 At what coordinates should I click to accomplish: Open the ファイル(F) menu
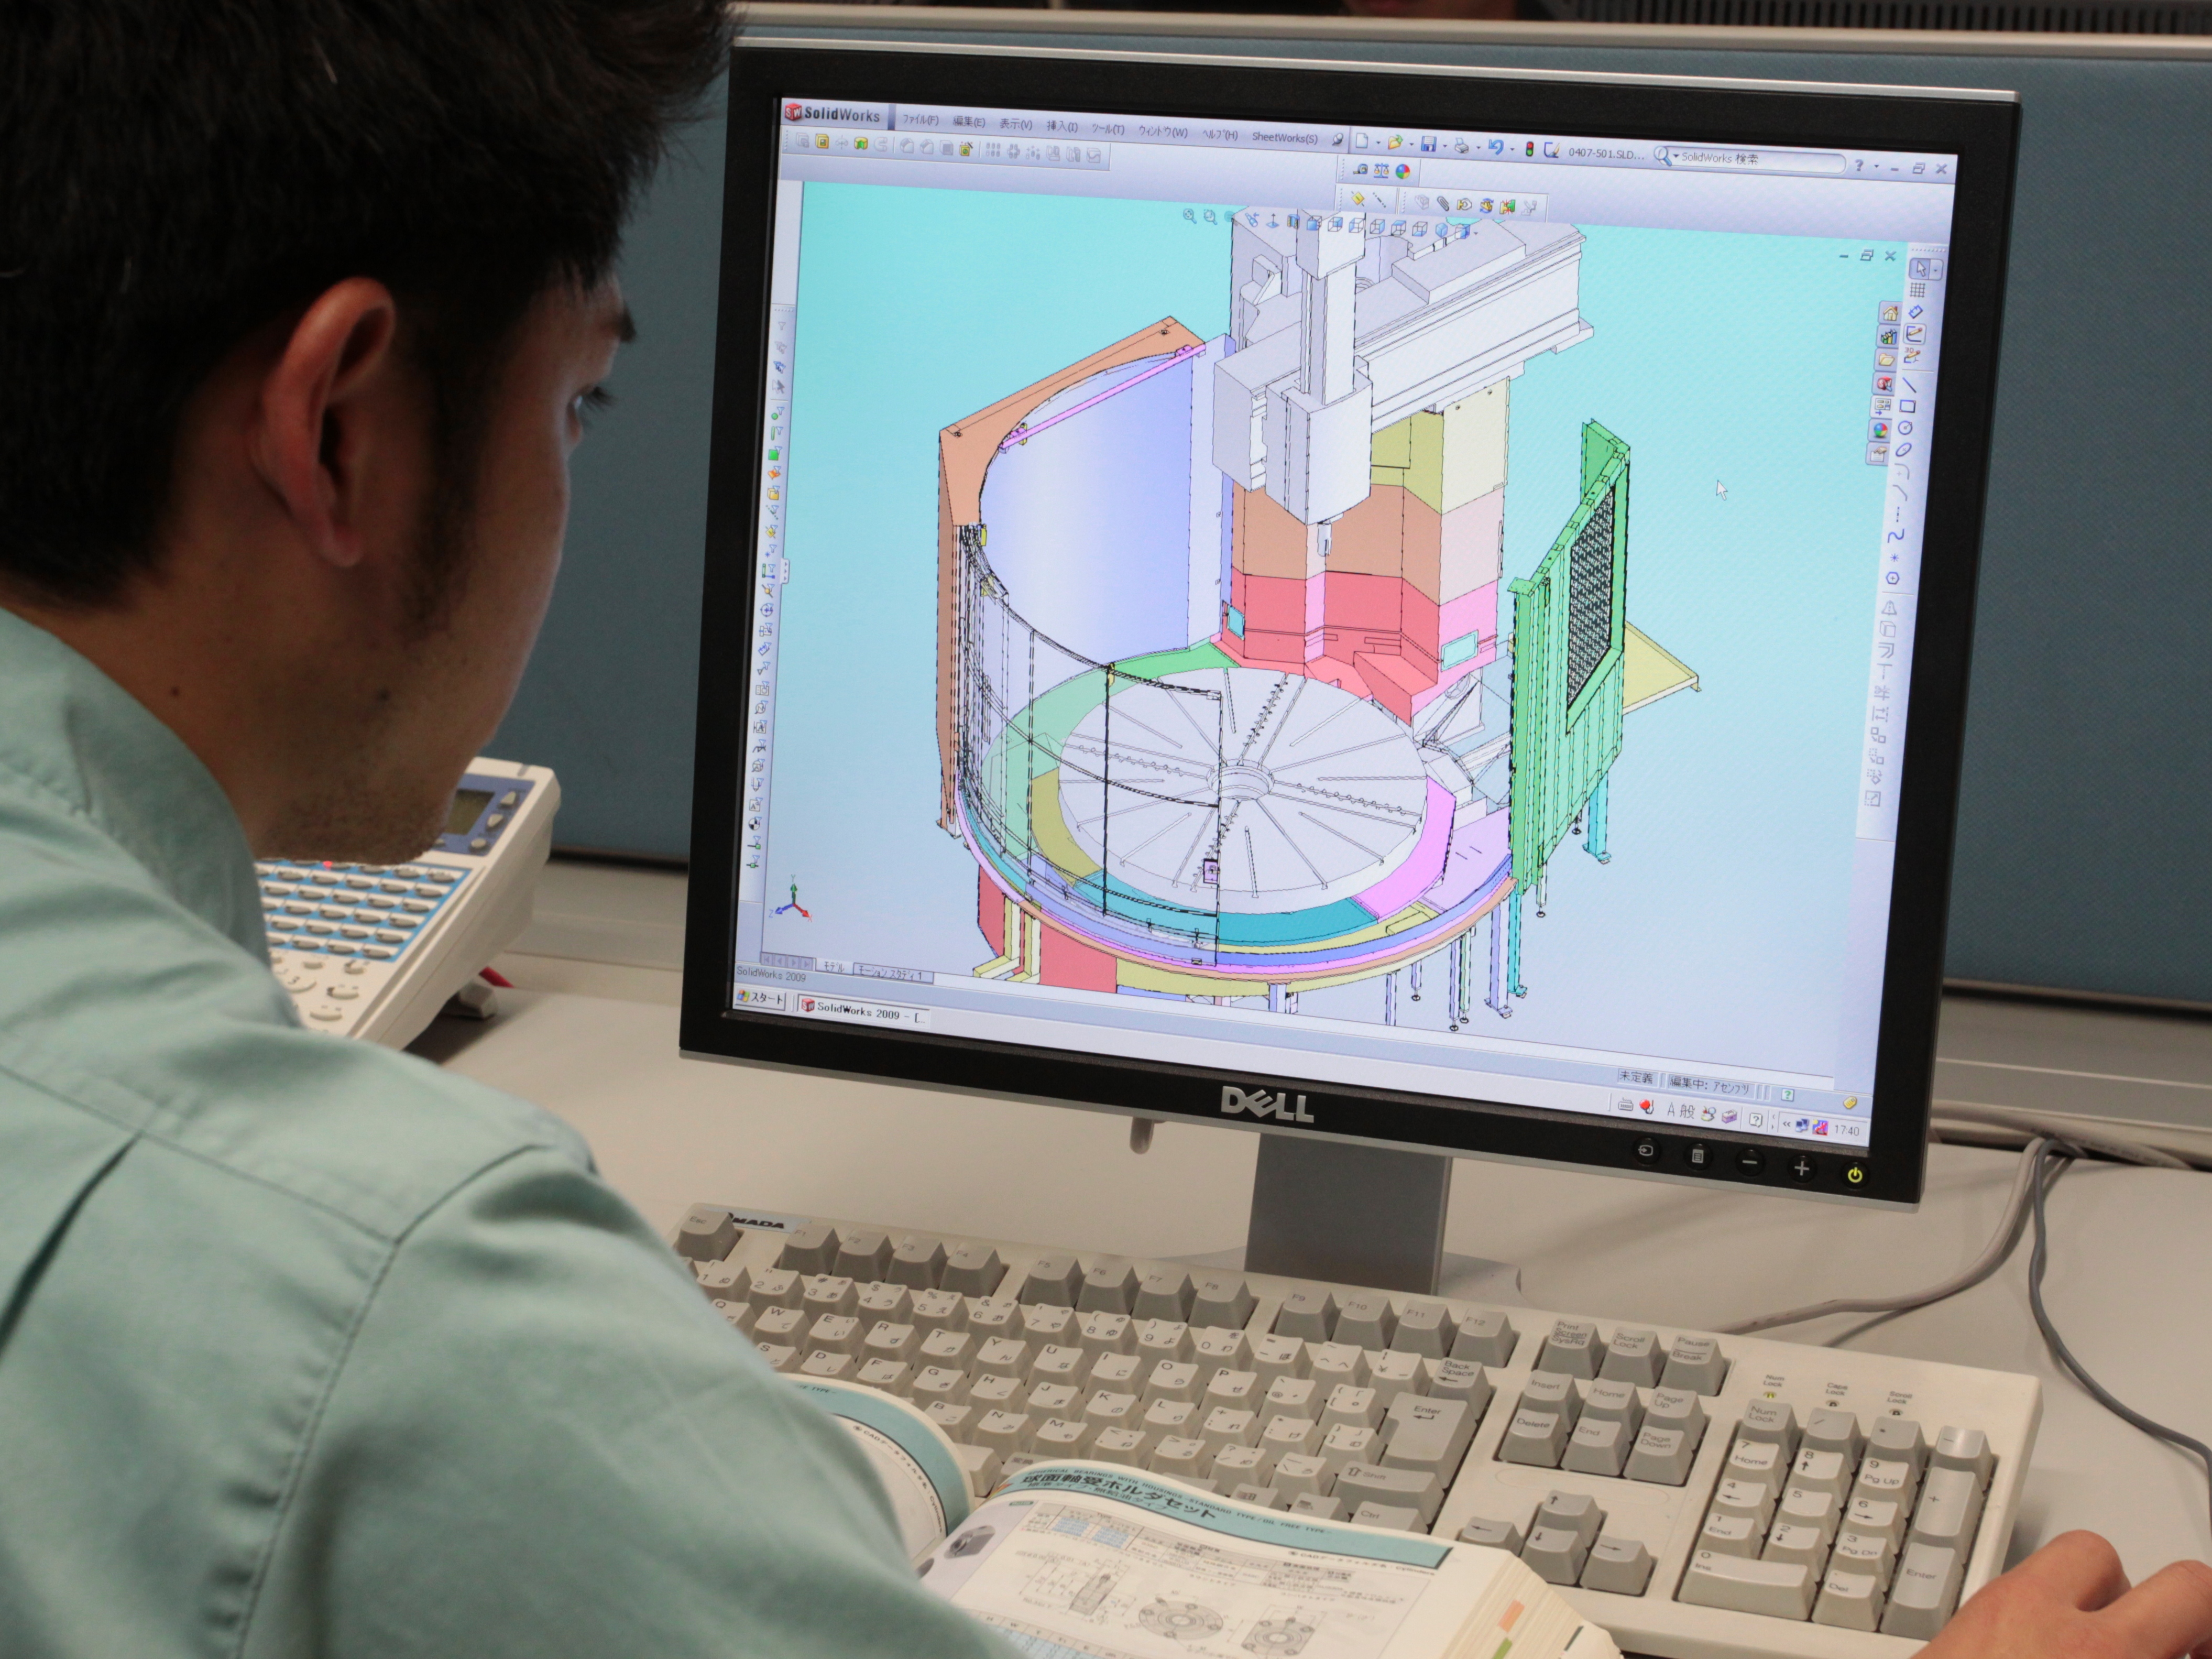921,120
